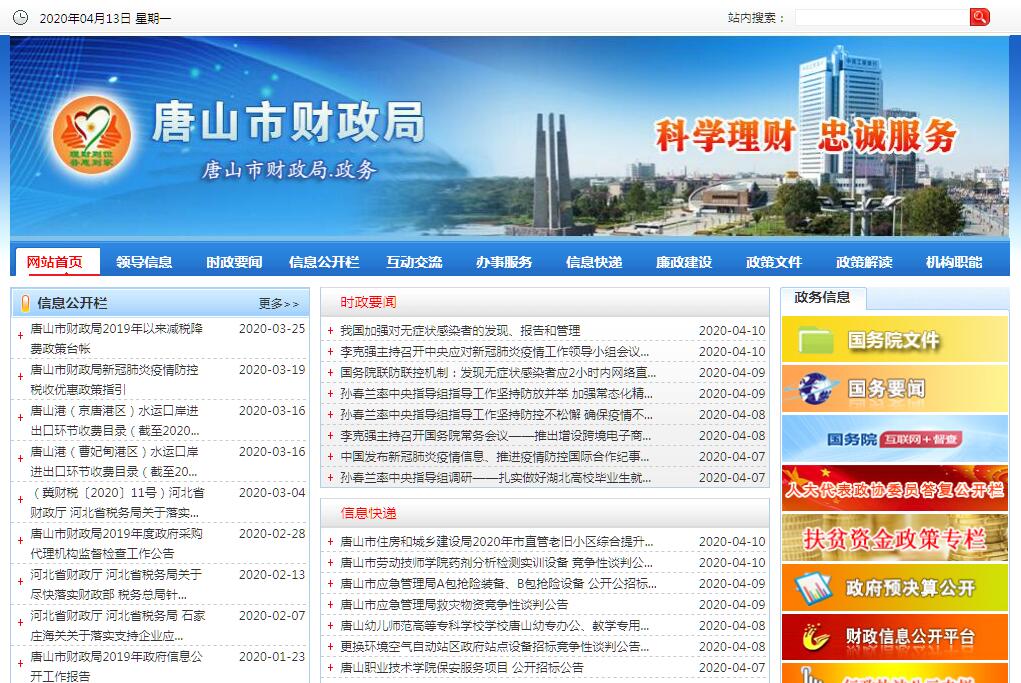Open 人大代表政协委员答复公开栏 banner

pyautogui.click(x=894, y=489)
